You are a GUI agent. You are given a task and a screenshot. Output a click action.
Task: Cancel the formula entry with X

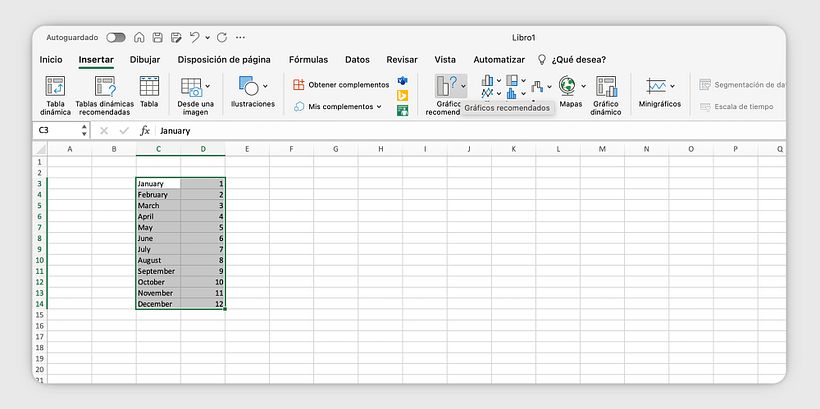pyautogui.click(x=104, y=131)
